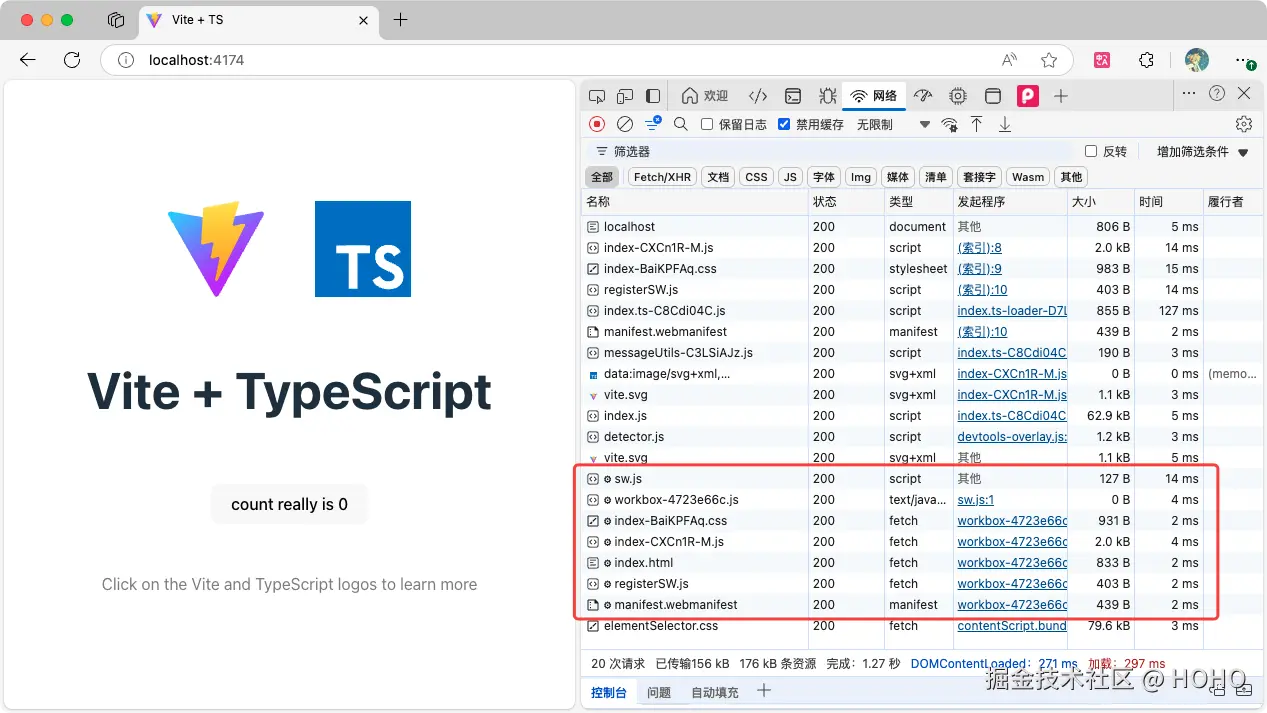Screen dimensions: 1267x713
Task: Go back in browser toolbar
Action: (28, 60)
